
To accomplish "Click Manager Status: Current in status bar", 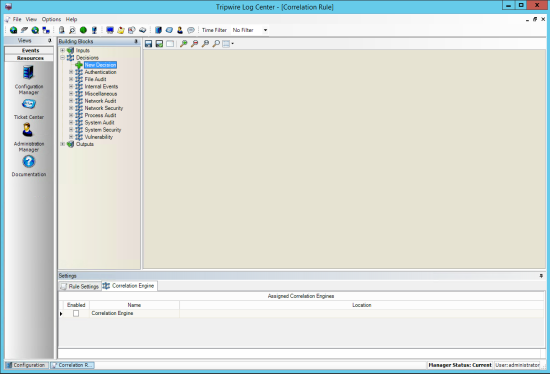I will coord(460,365).
